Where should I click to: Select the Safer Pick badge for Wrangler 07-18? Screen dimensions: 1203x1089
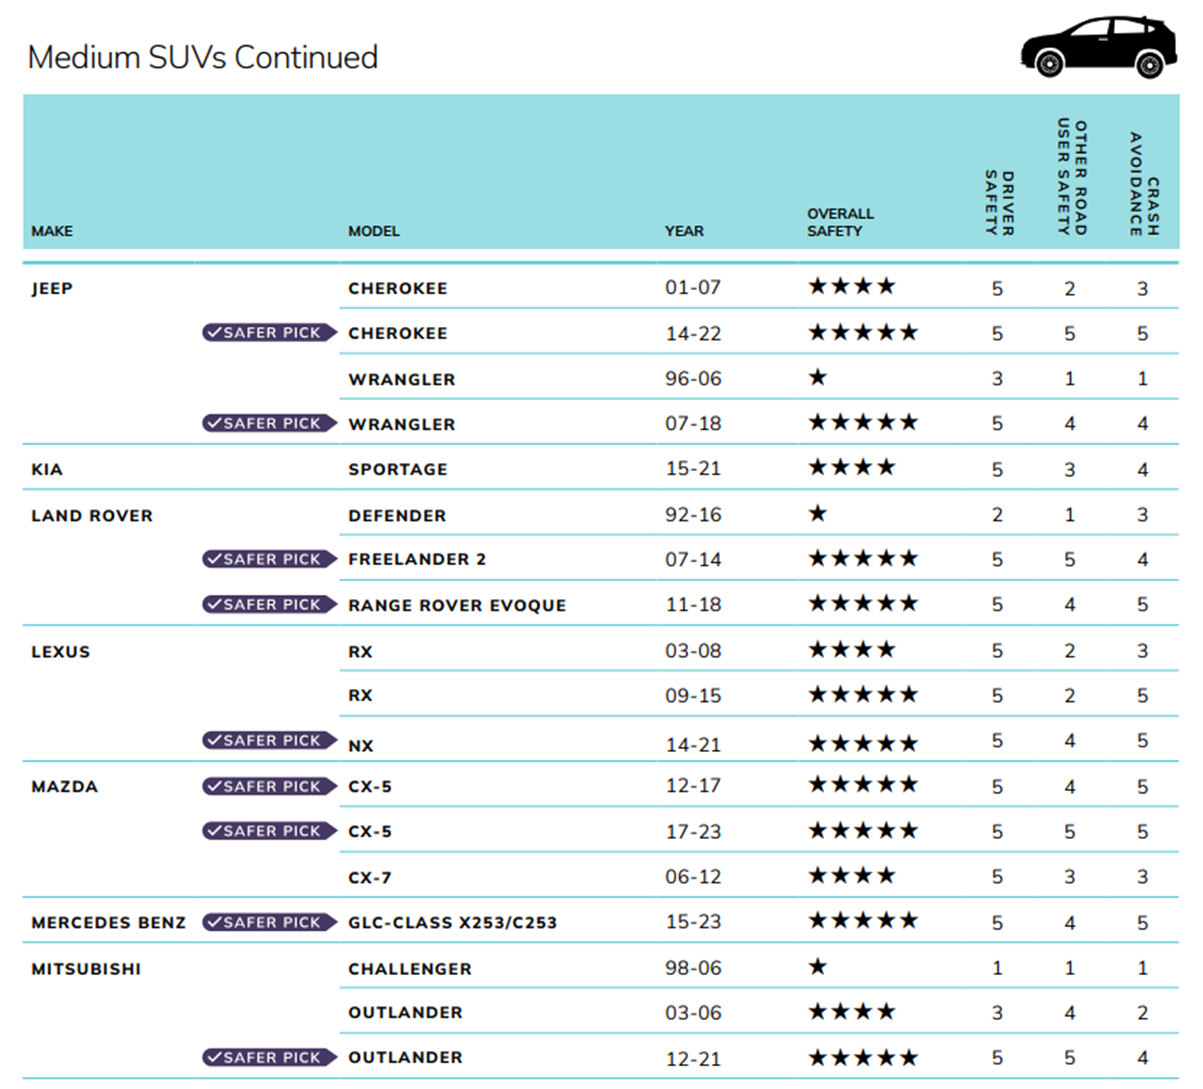(x=268, y=423)
